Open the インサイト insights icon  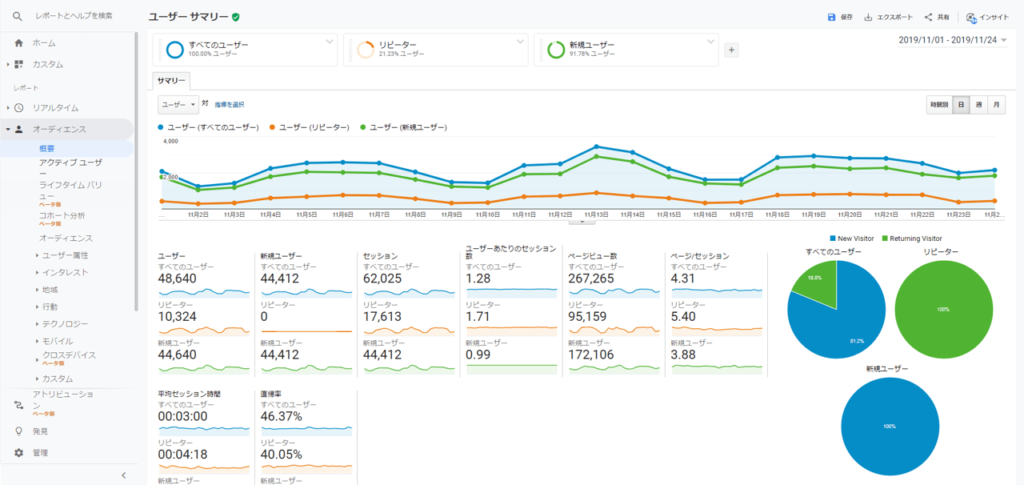(x=971, y=17)
